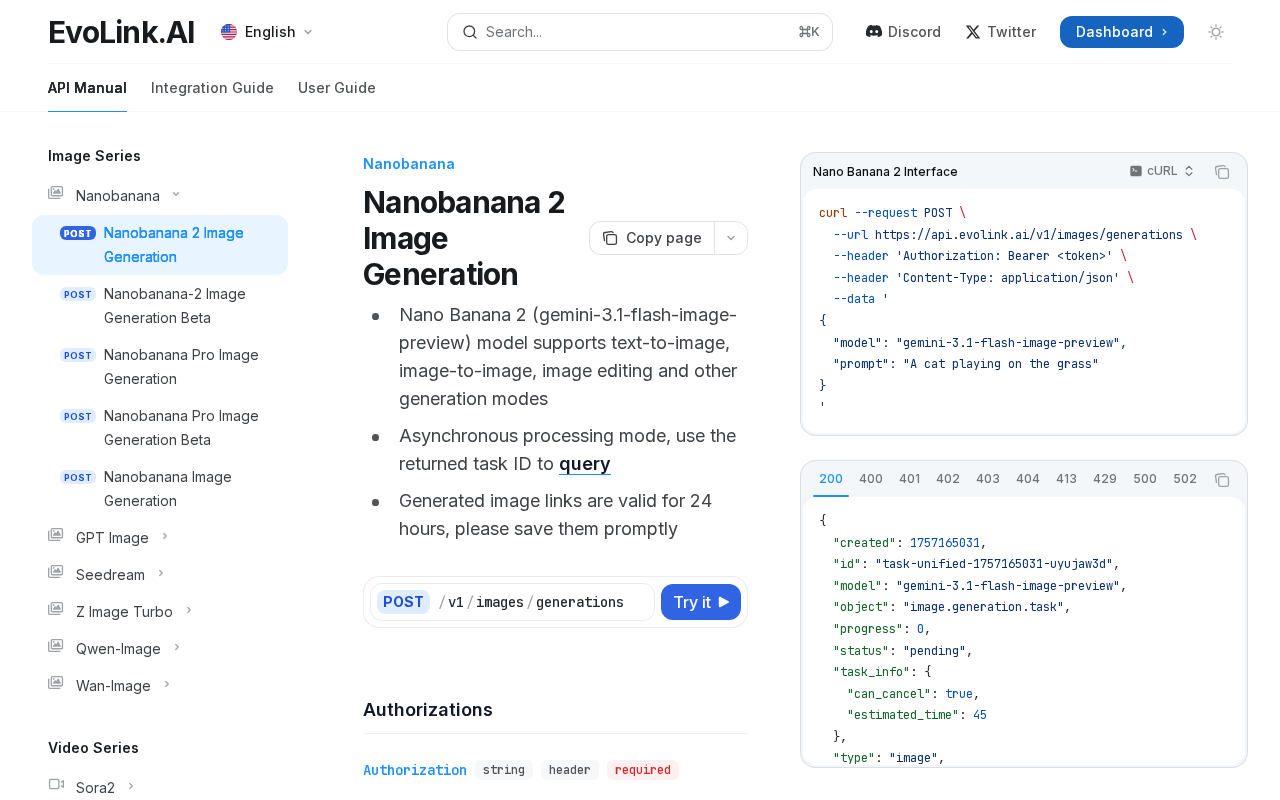Open the English language selector dropdown
Image resolution: width=1280 pixels, height=800 pixels.
click(267, 32)
